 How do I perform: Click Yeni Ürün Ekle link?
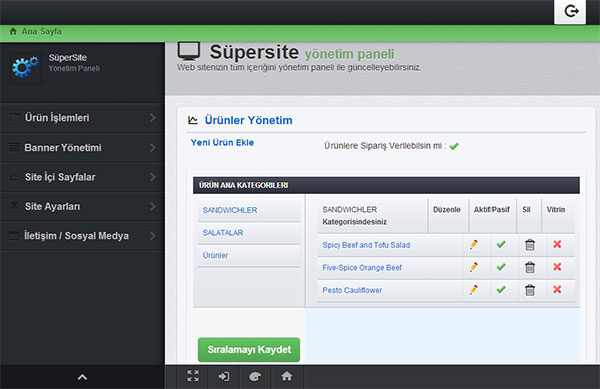click(x=222, y=143)
